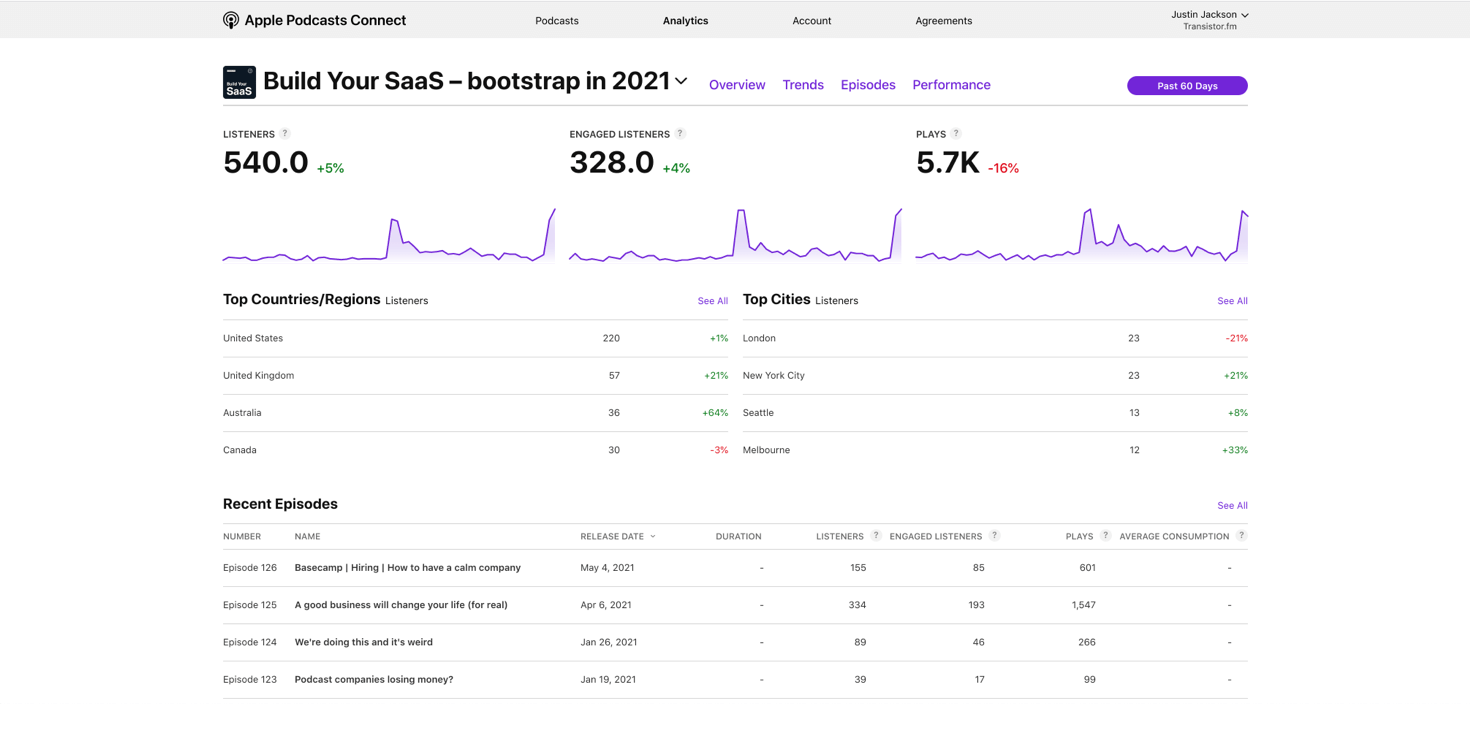Open episode 'Basecamp | Hiring | How to have a calm company'

click(407, 568)
